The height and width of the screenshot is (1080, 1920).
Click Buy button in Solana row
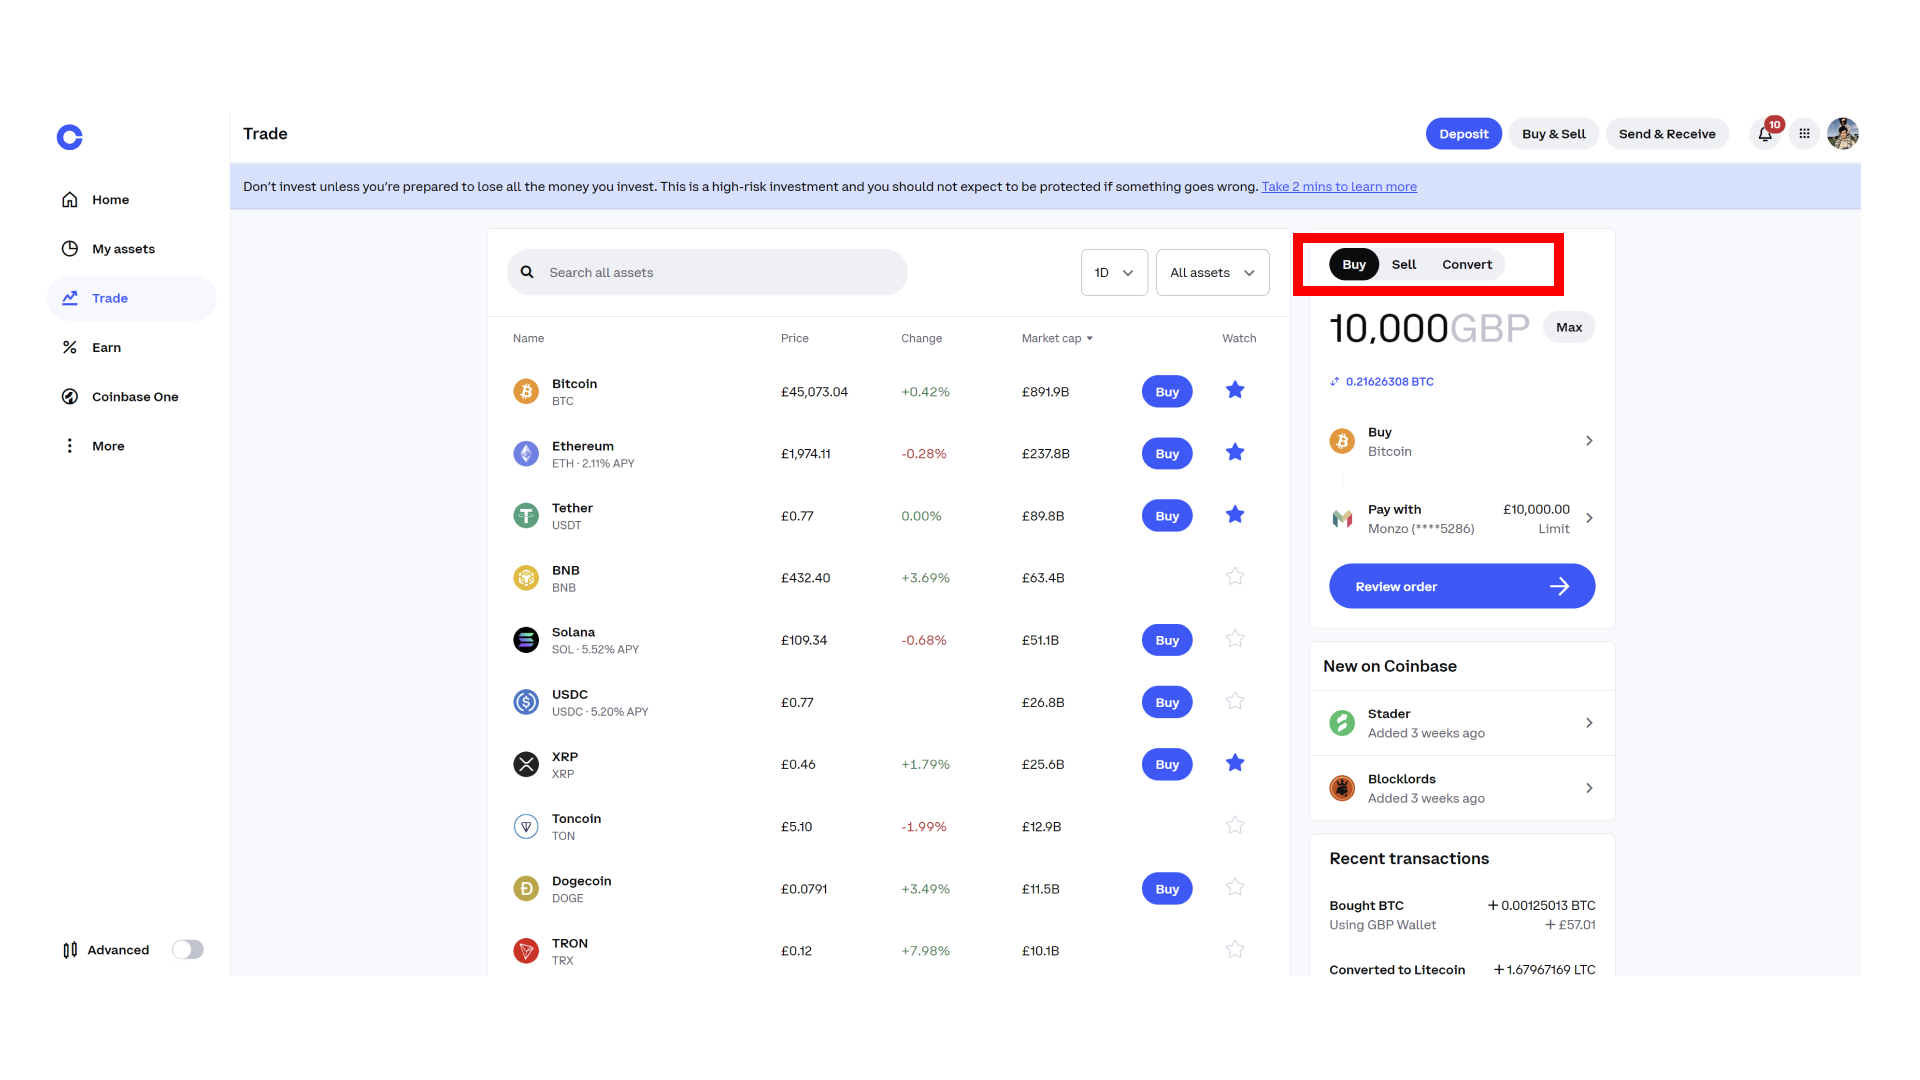pos(1167,640)
